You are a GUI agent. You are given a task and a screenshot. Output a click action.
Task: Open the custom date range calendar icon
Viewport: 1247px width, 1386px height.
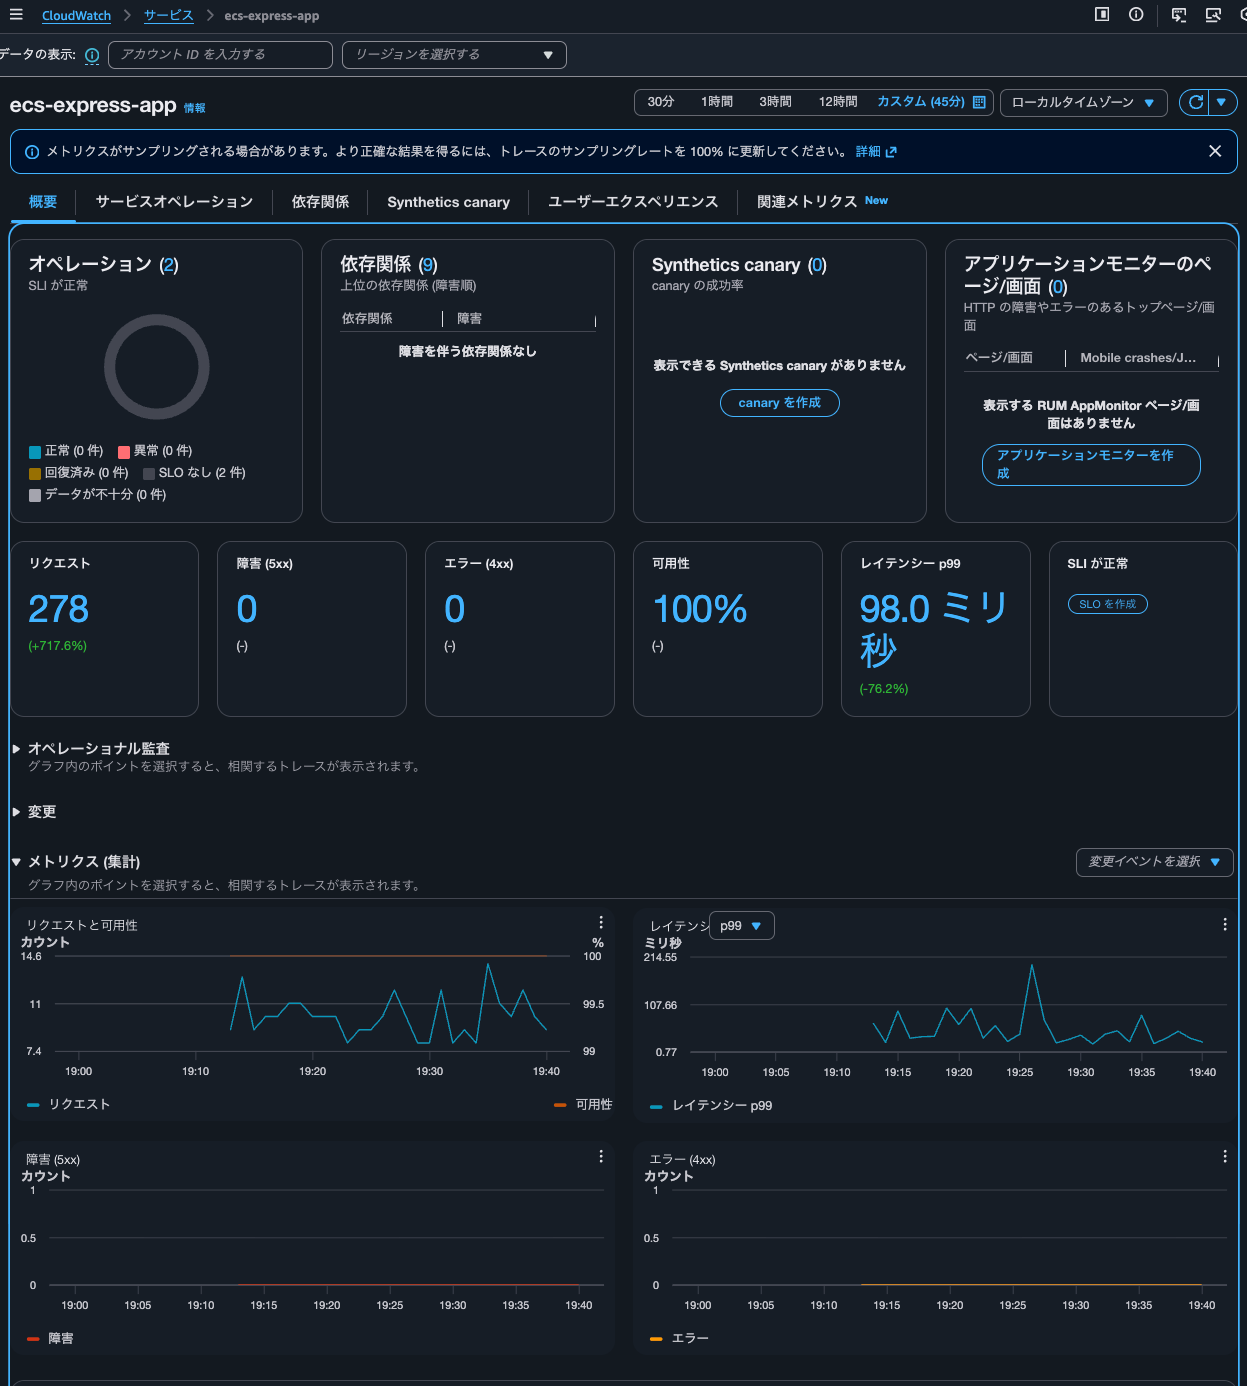978,102
